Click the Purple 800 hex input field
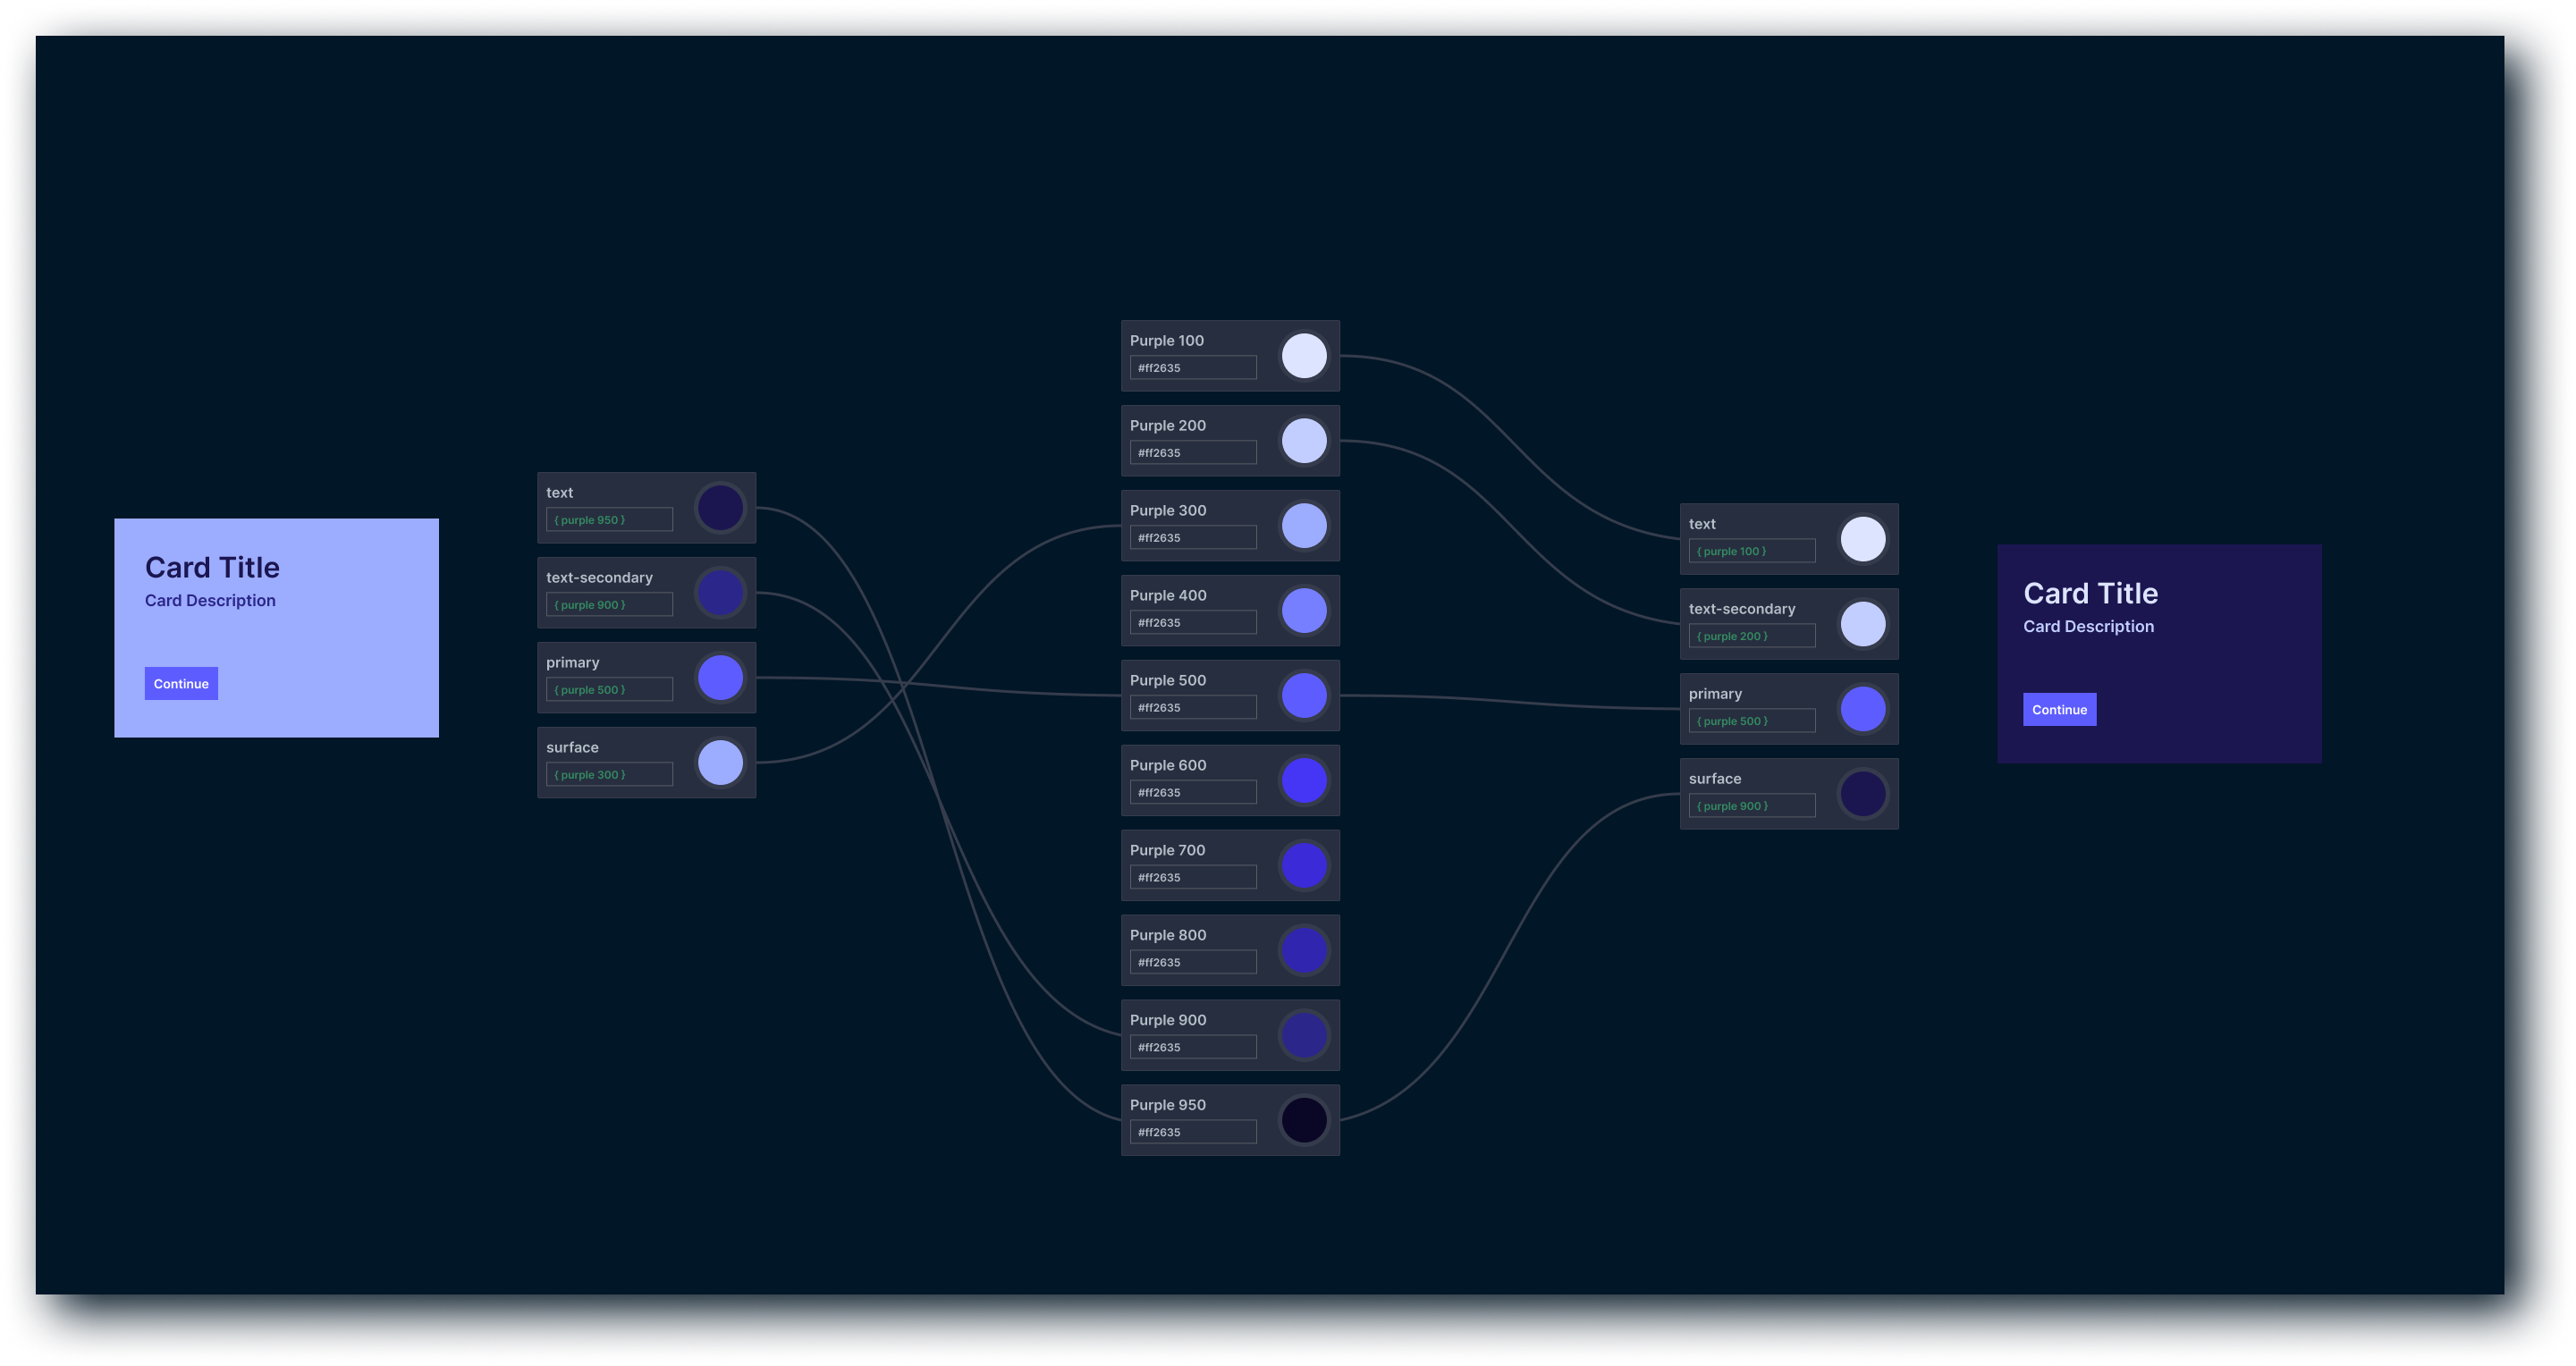2576x1366 pixels. 1192,962
